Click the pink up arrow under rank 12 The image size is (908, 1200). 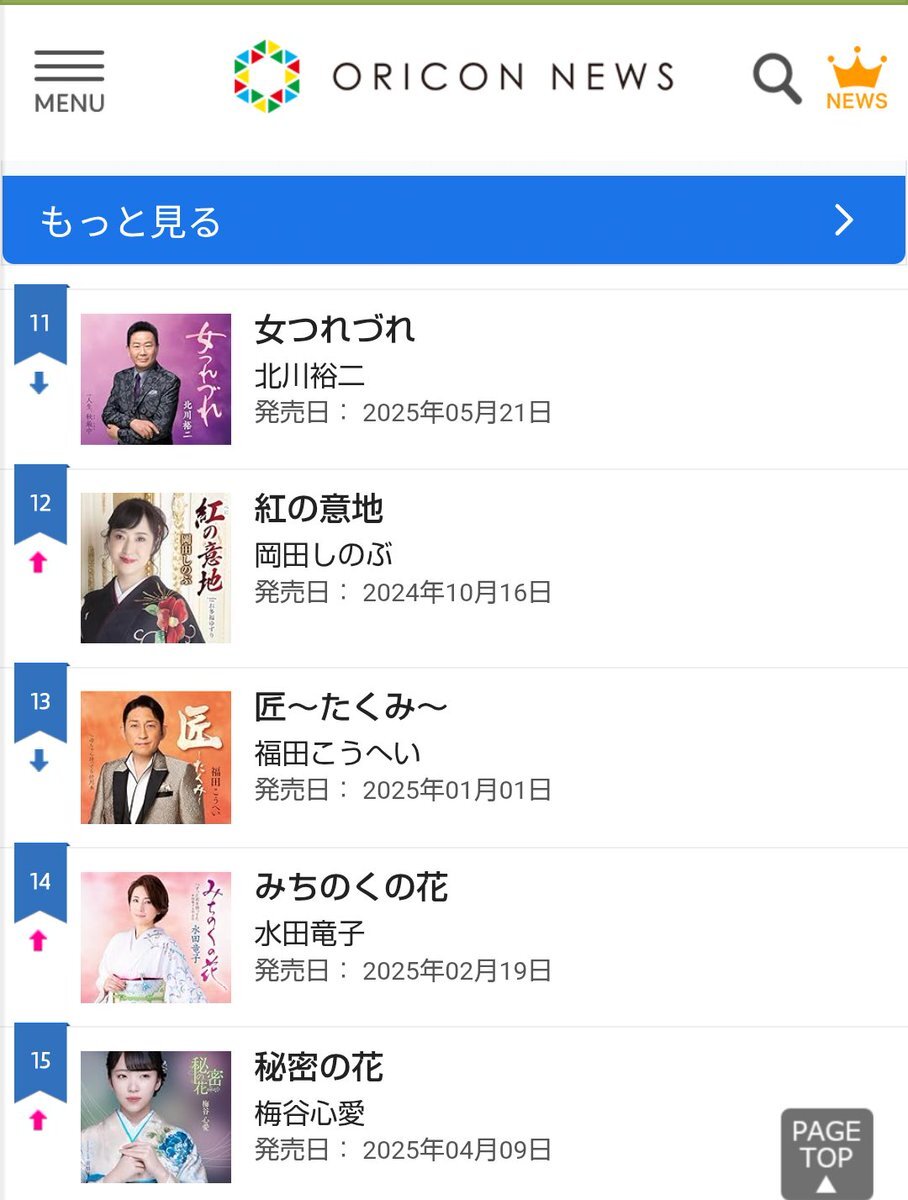39,562
